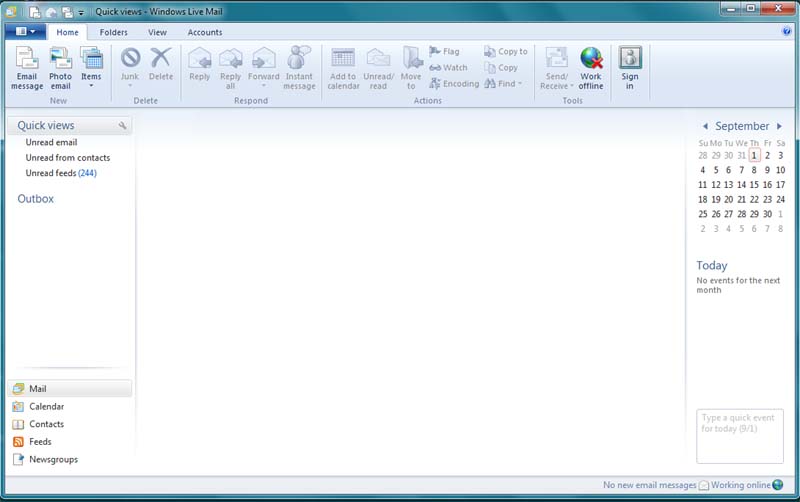Open the Items dropdown in New group
The width and height of the screenshot is (800, 502).
click(91, 68)
